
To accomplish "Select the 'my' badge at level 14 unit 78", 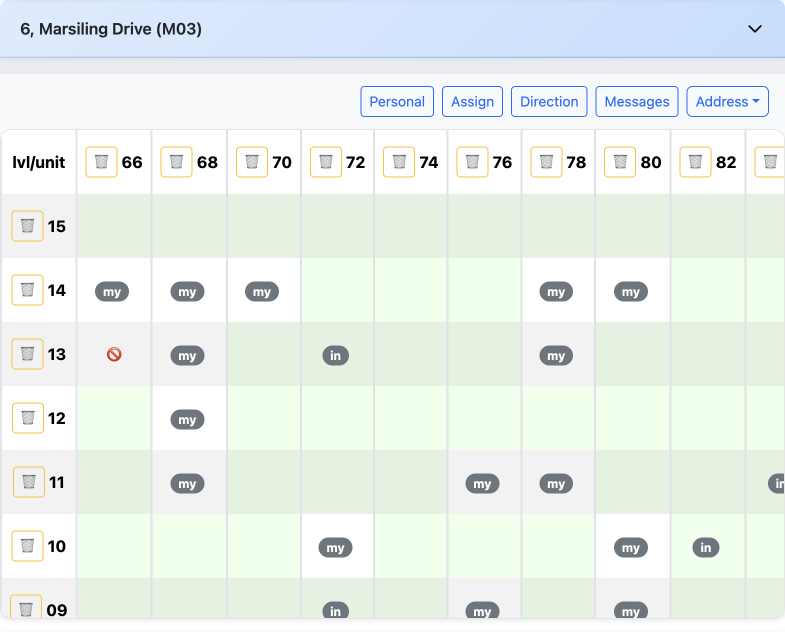I will pos(556,291).
